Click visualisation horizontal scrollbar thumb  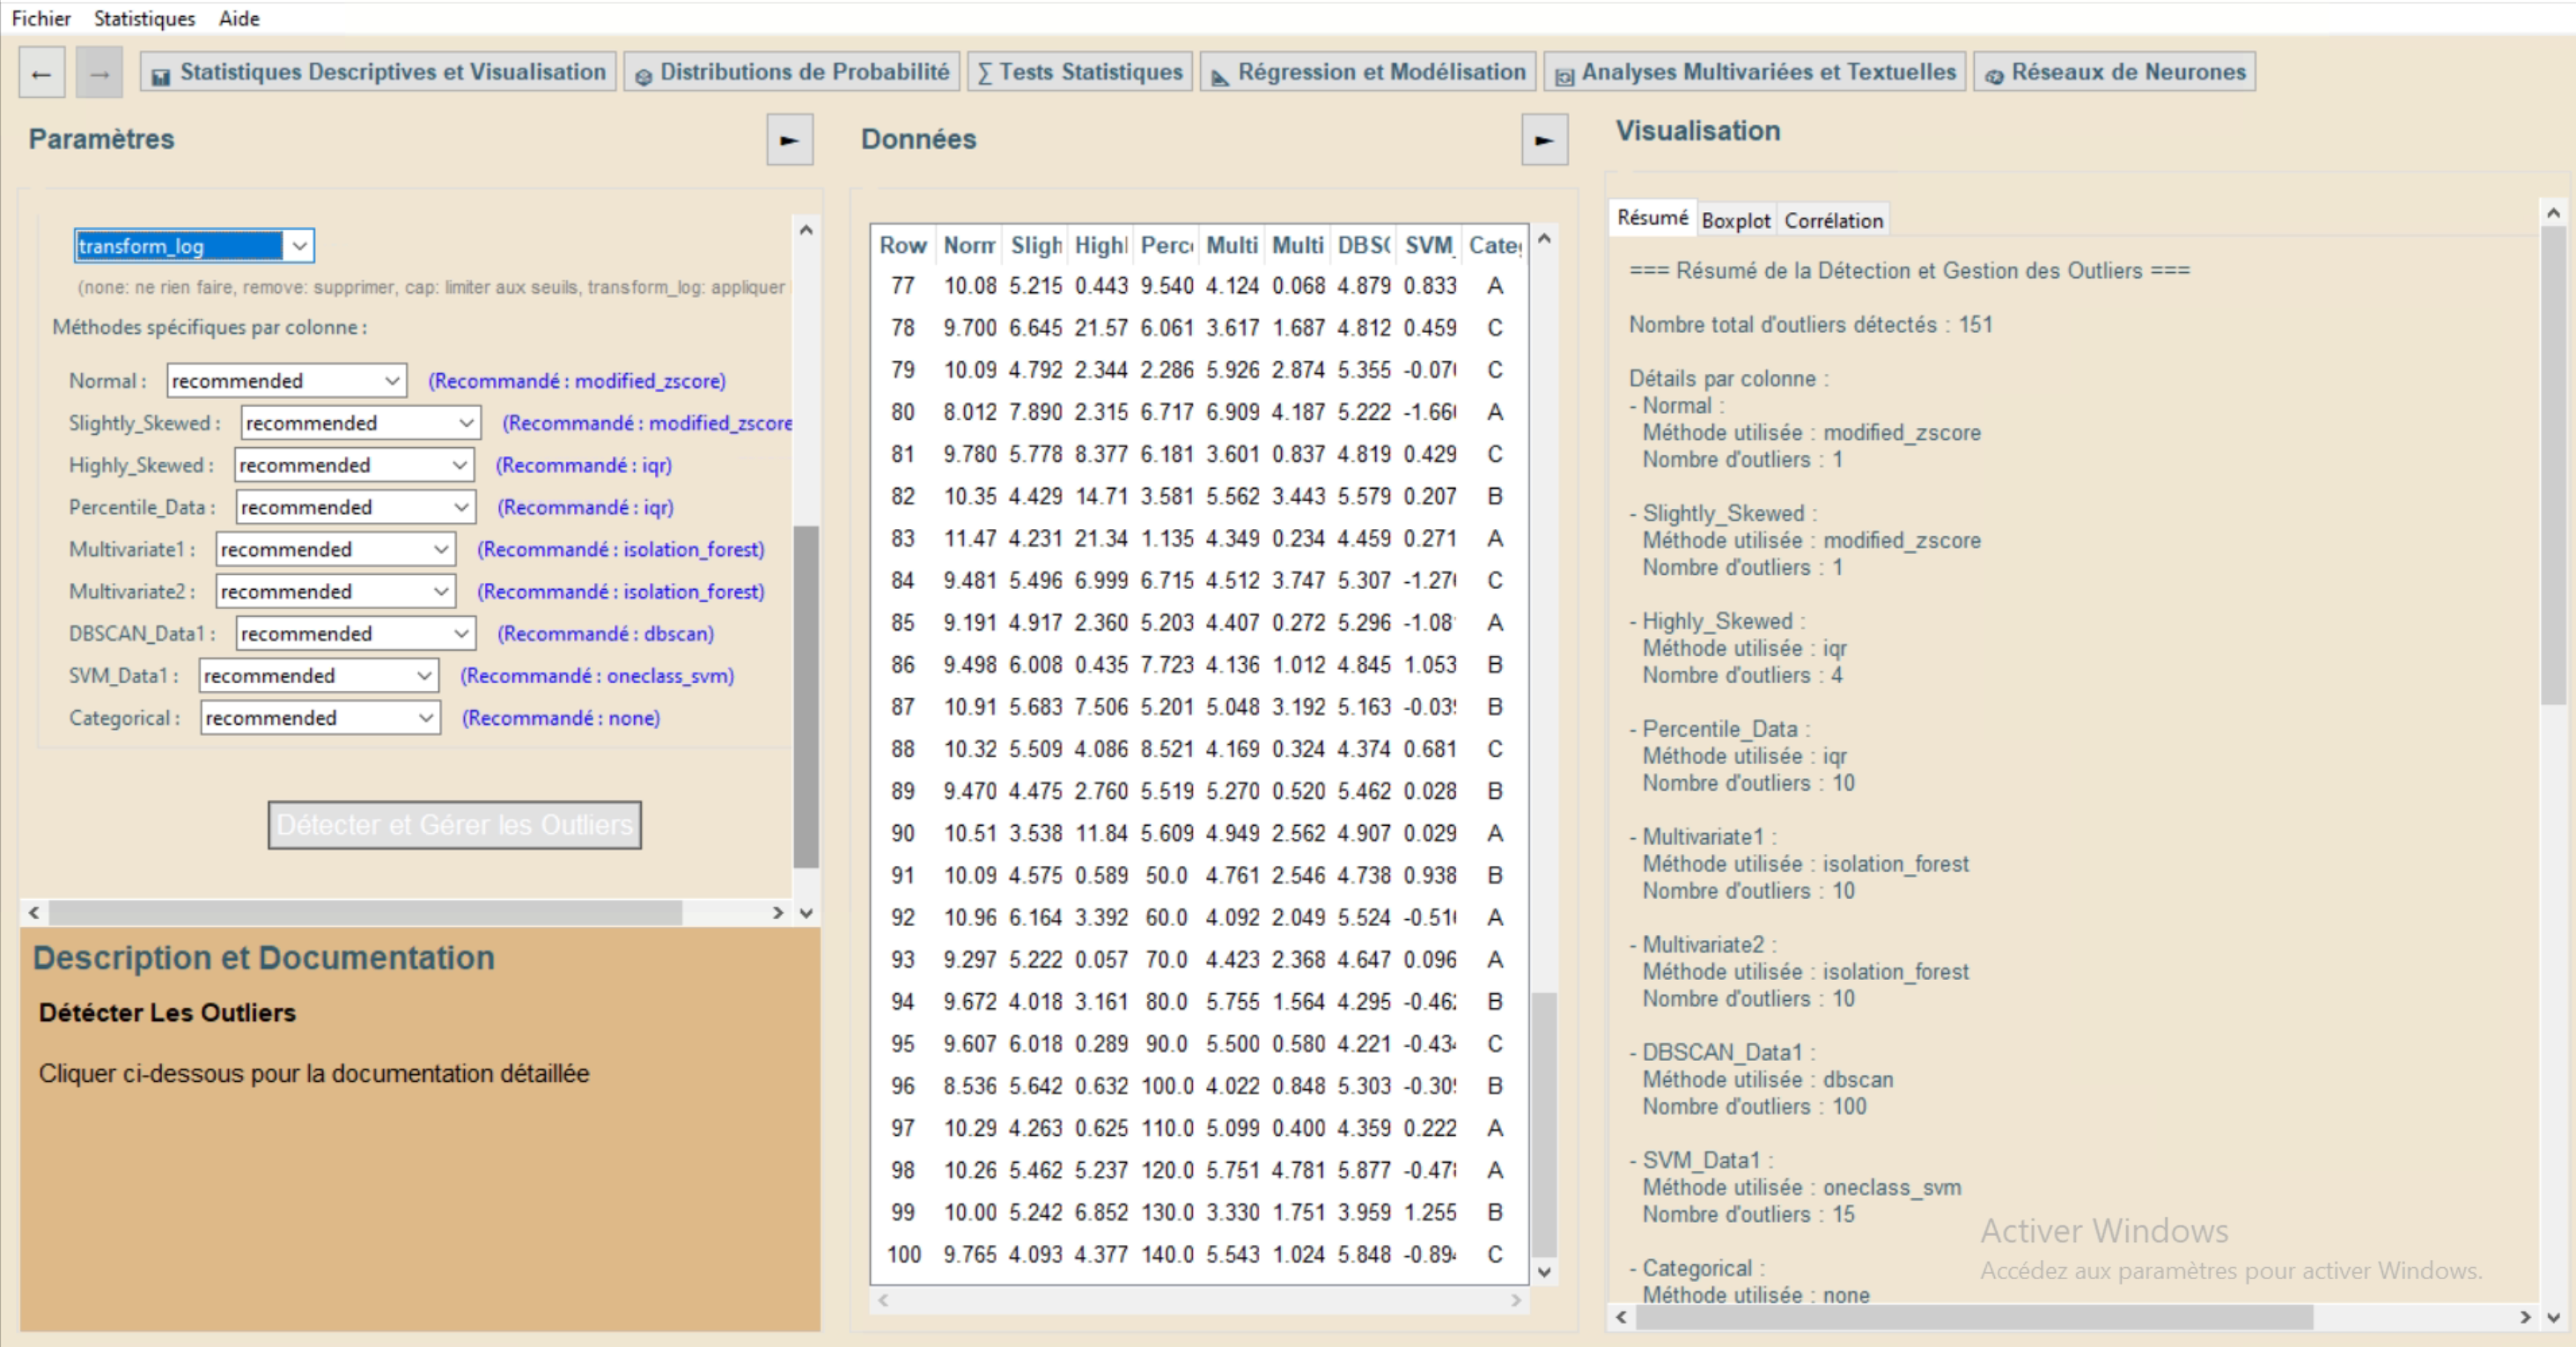click(1974, 1317)
